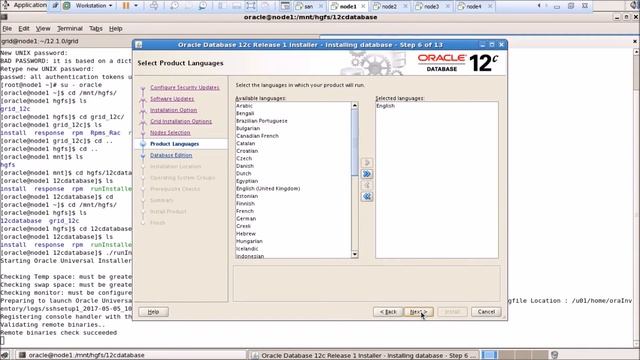Click the Cancel button in installer
The image size is (640, 360).
[x=486, y=312]
